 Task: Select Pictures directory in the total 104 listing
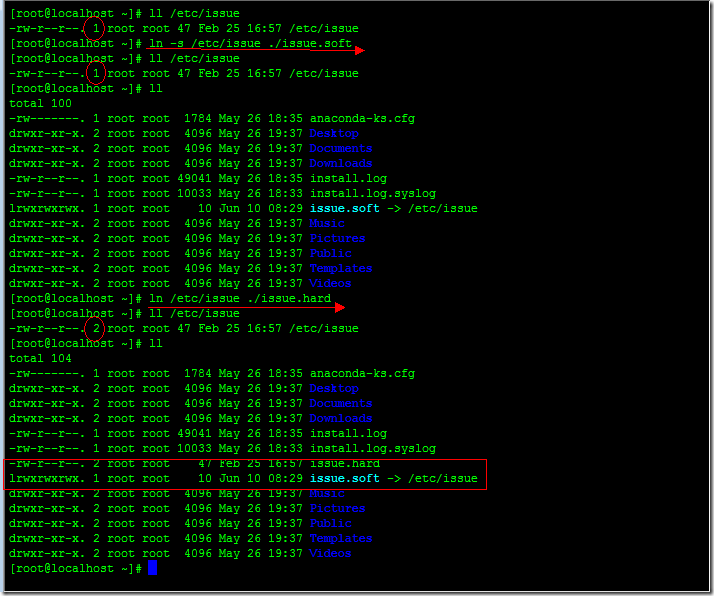(337, 509)
